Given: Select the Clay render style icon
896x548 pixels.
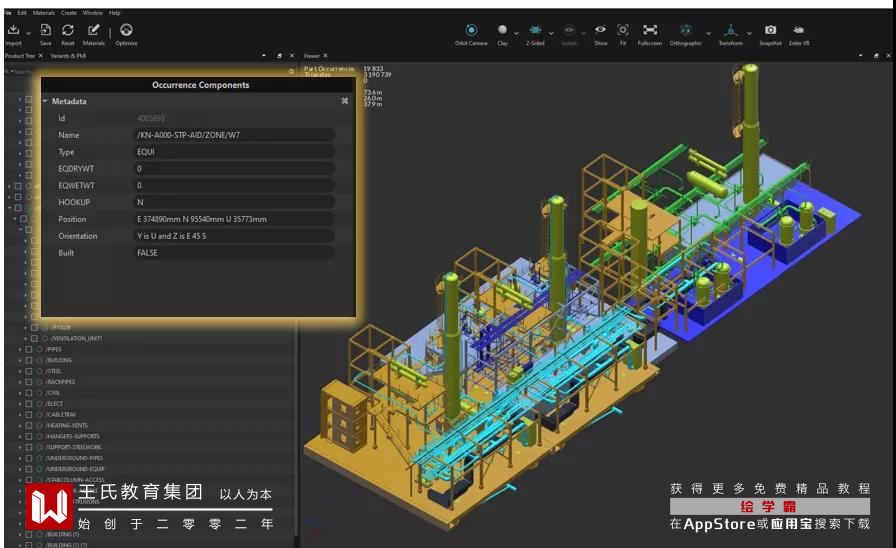Looking at the screenshot, I should point(502,30).
